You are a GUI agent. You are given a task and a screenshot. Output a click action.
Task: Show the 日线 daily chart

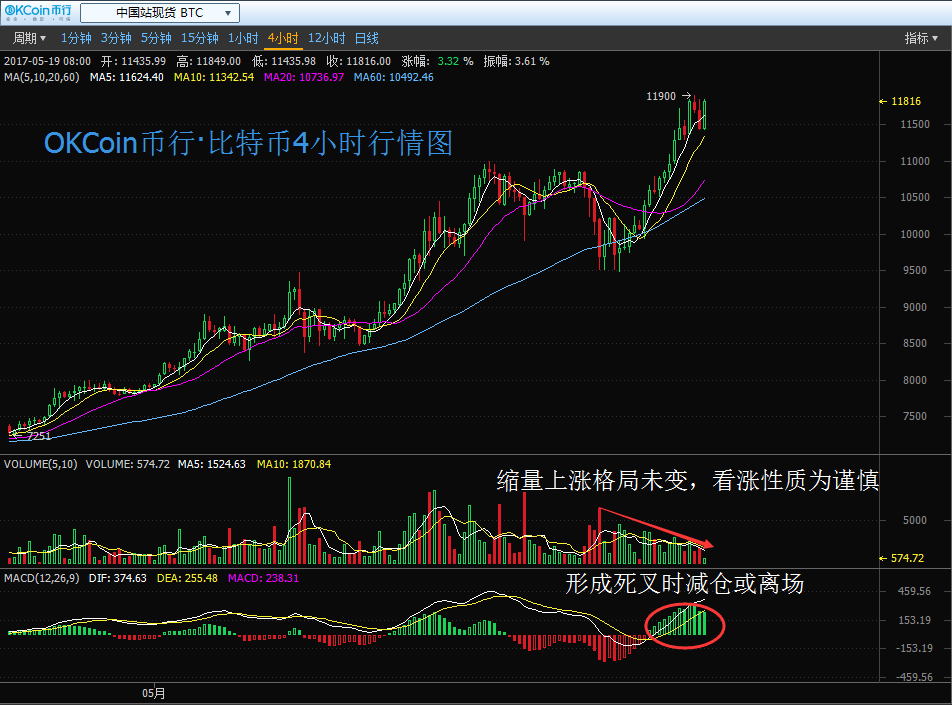(x=367, y=38)
